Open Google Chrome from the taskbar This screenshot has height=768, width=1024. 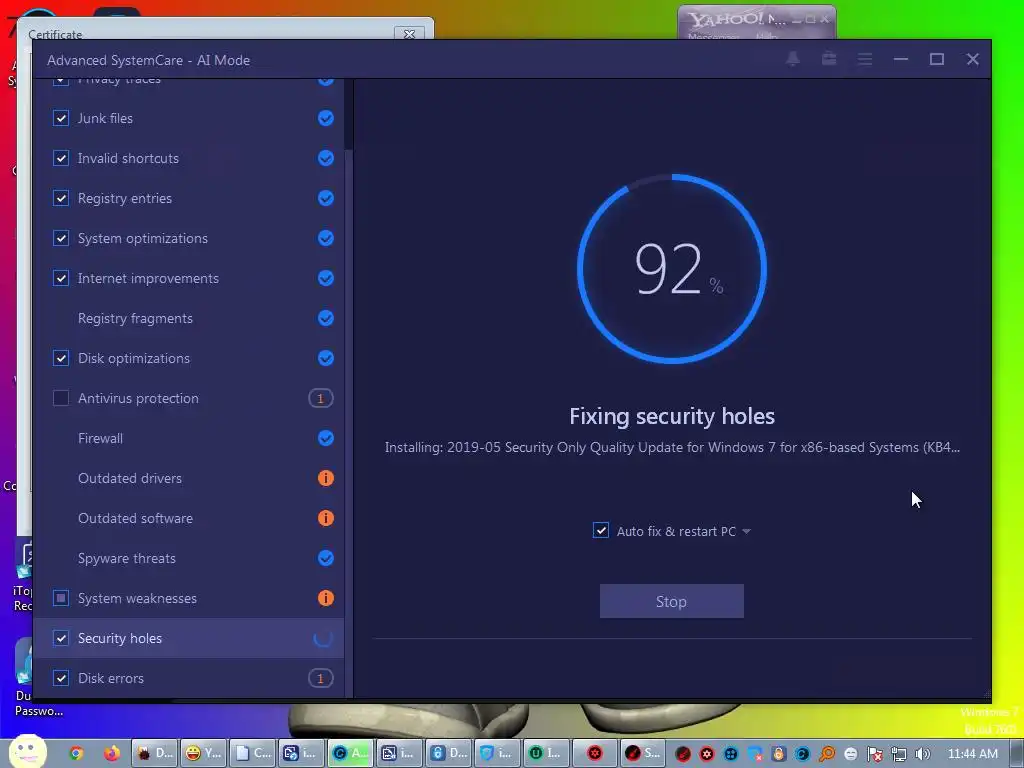(76, 754)
